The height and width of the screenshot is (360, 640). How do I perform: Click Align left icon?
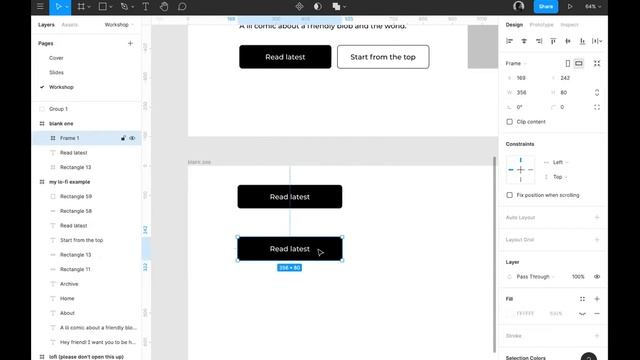509,41
